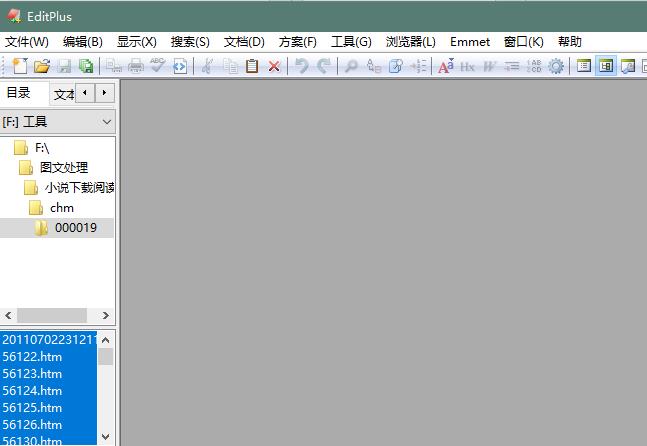Screen dimensions: 647x446
Task: Click the Save floppy disk icon
Action: [x=64, y=66]
